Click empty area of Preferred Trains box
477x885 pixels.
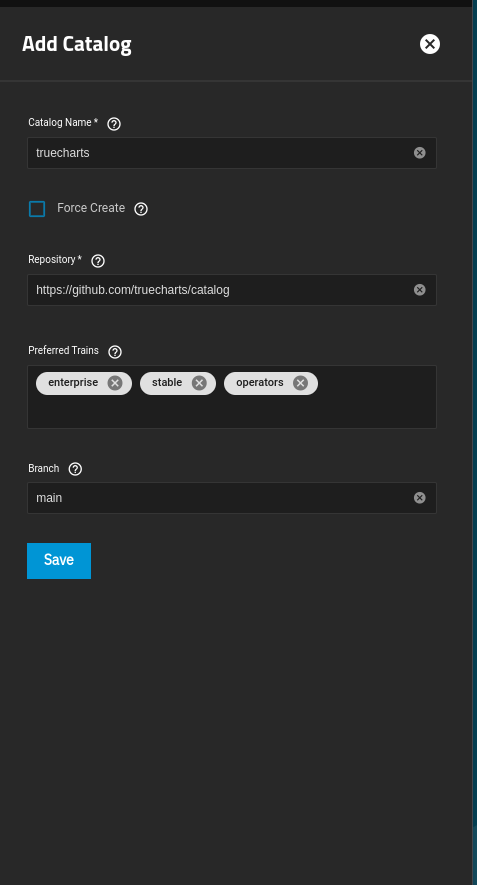click(x=231, y=412)
